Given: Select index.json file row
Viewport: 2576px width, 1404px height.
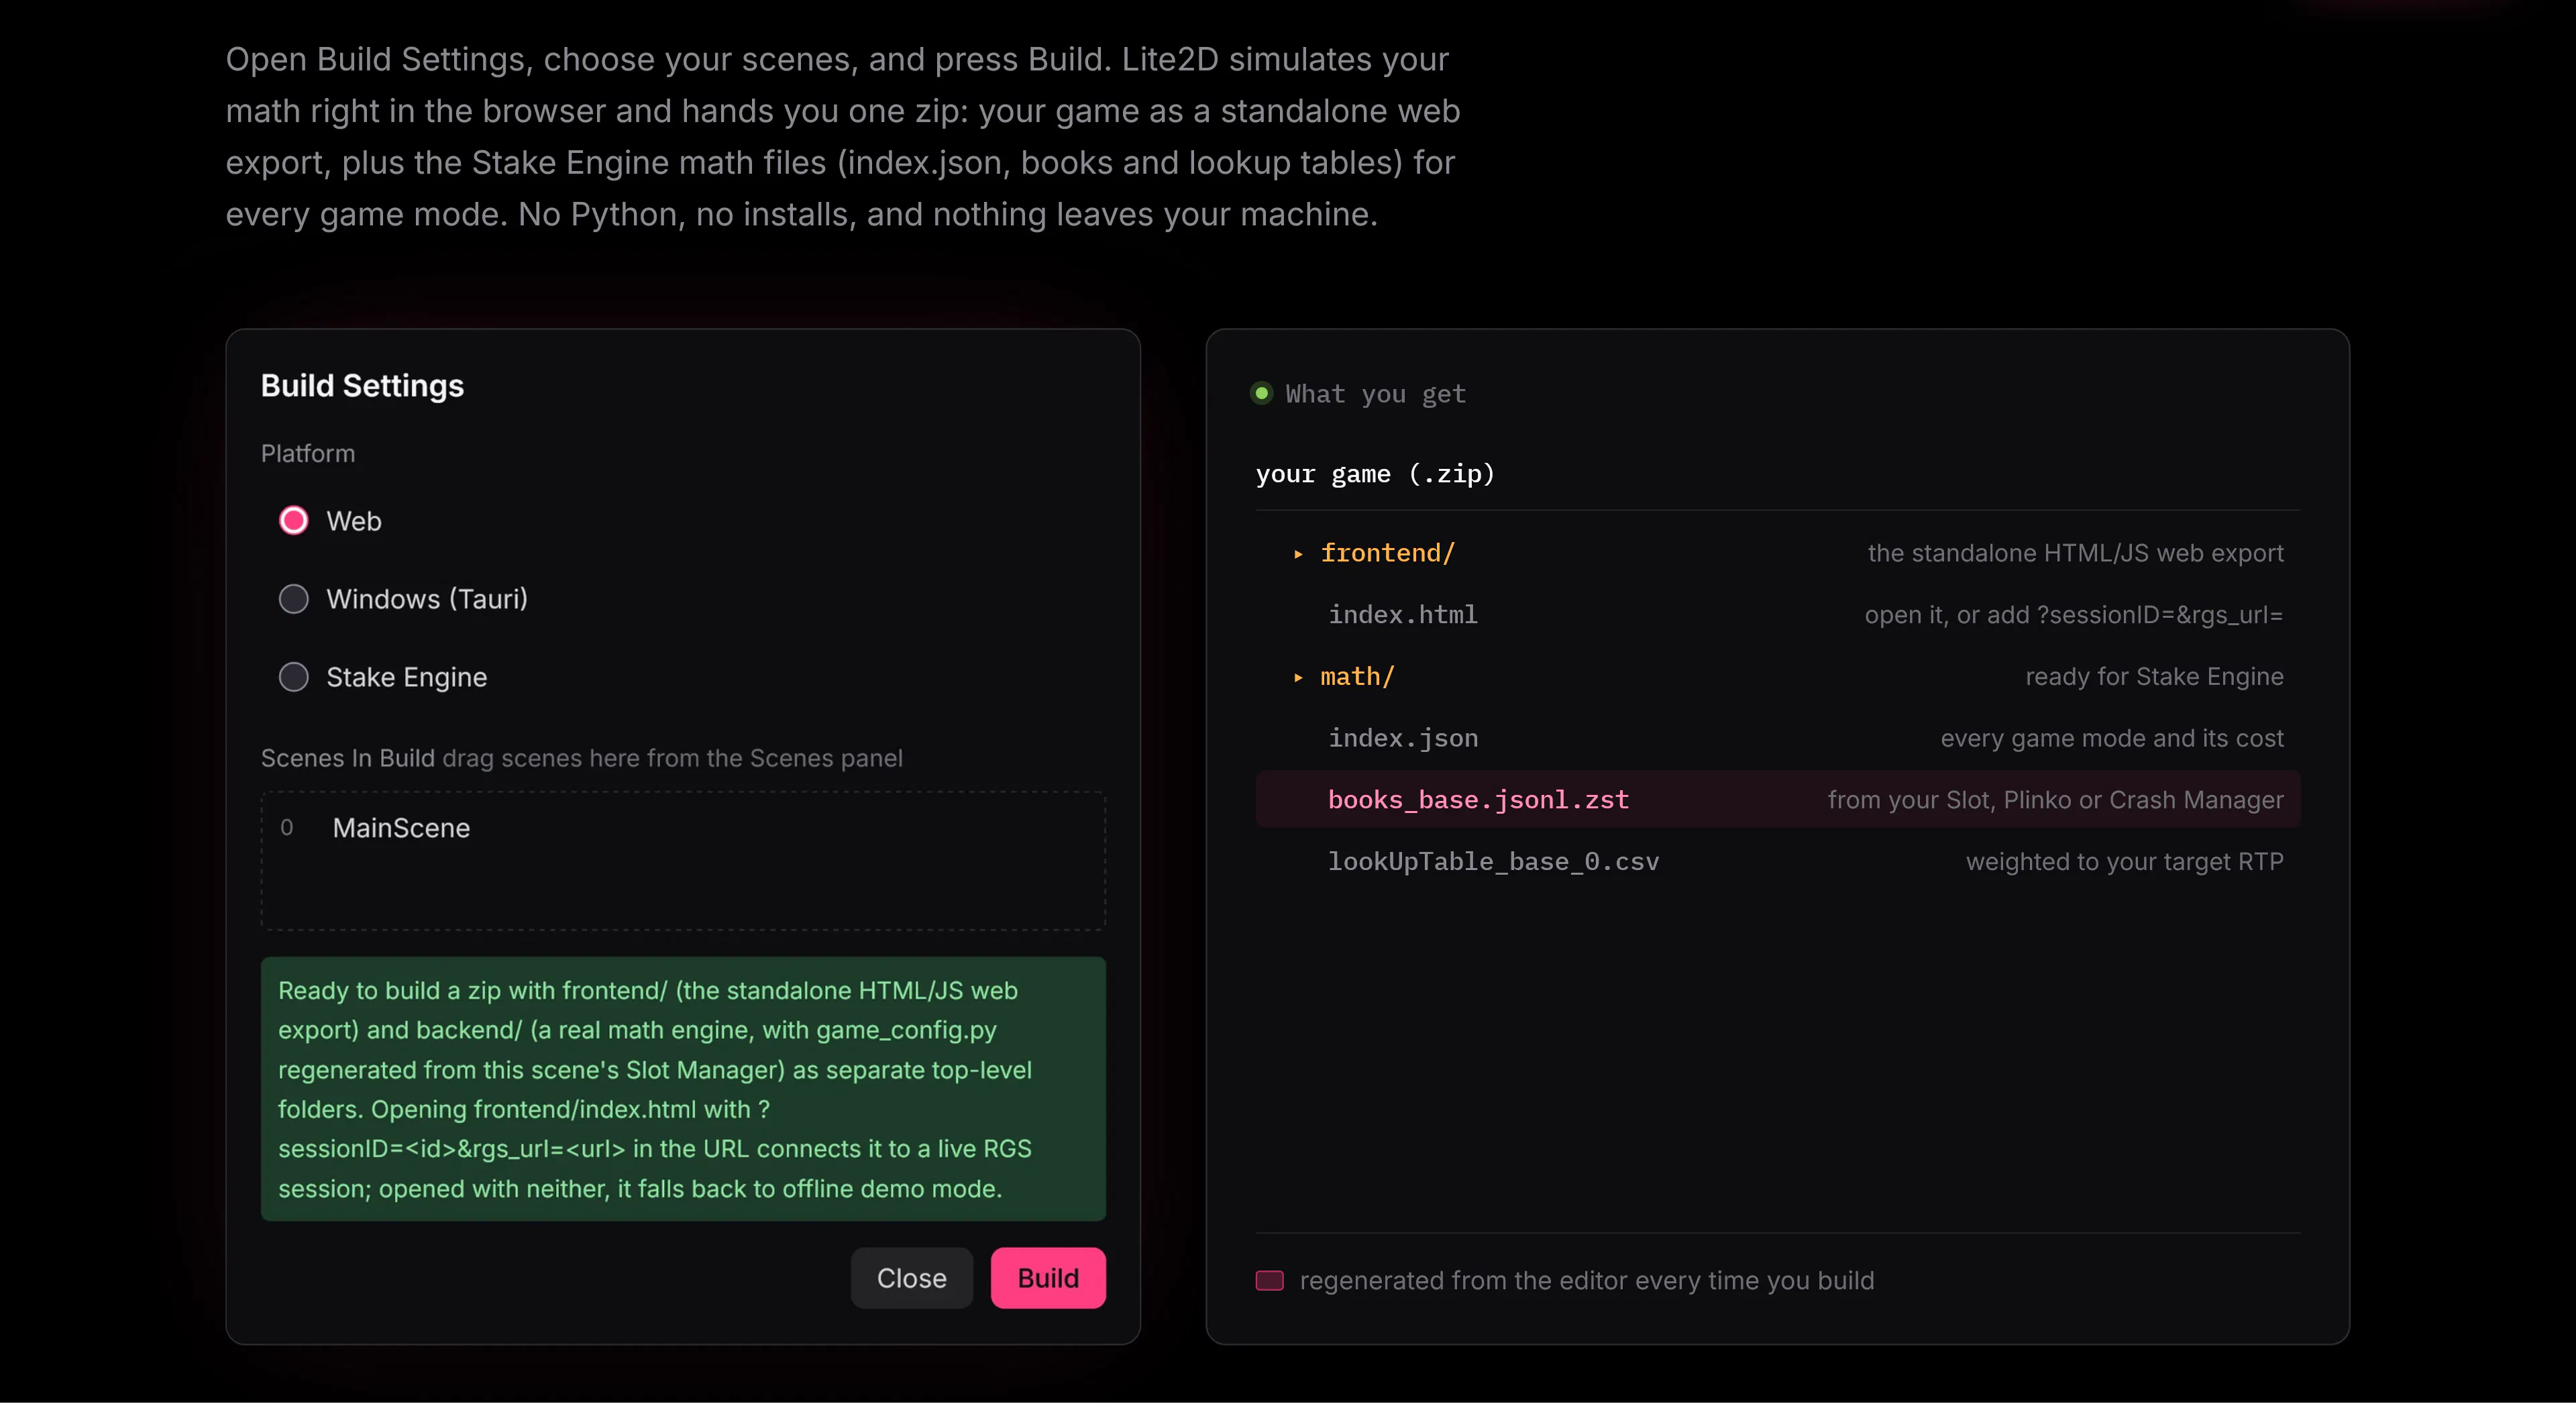Looking at the screenshot, I should [1778, 738].
